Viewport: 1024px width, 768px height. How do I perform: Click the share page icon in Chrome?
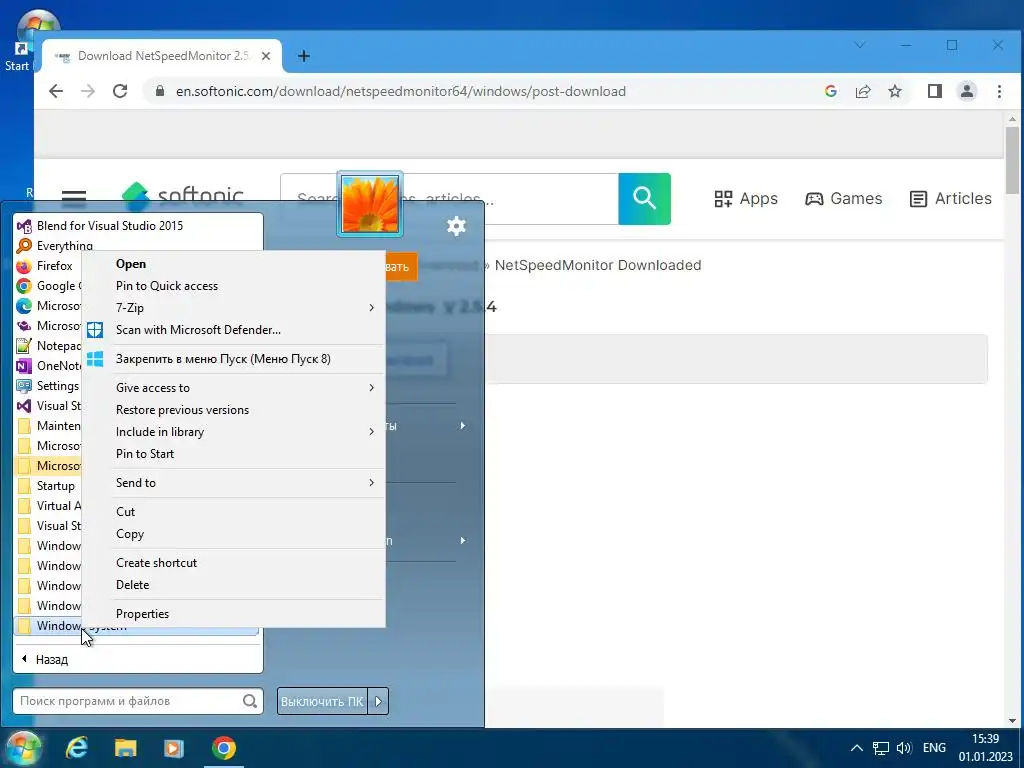(863, 91)
